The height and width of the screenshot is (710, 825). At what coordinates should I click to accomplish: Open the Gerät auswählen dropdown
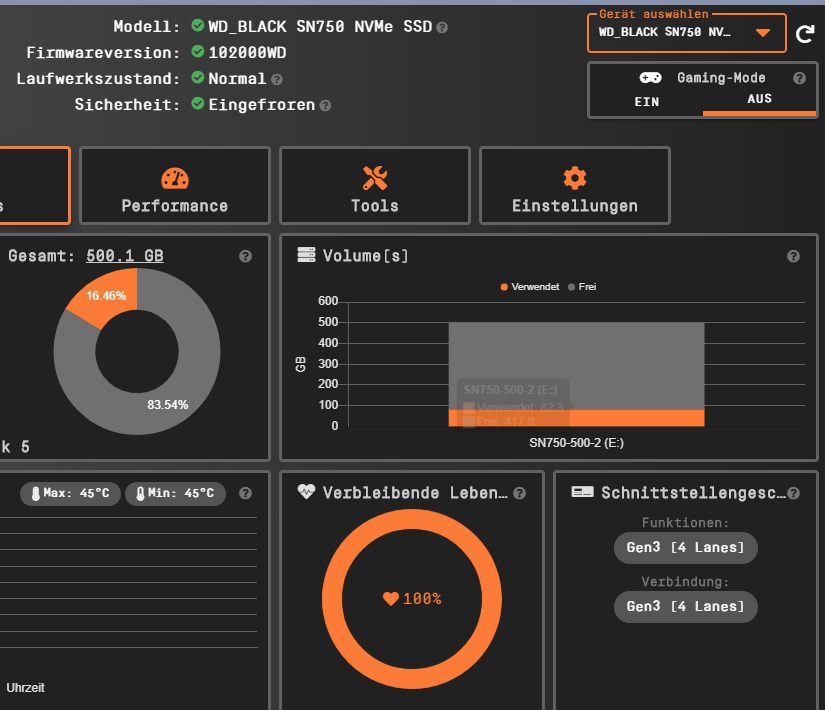(687, 33)
